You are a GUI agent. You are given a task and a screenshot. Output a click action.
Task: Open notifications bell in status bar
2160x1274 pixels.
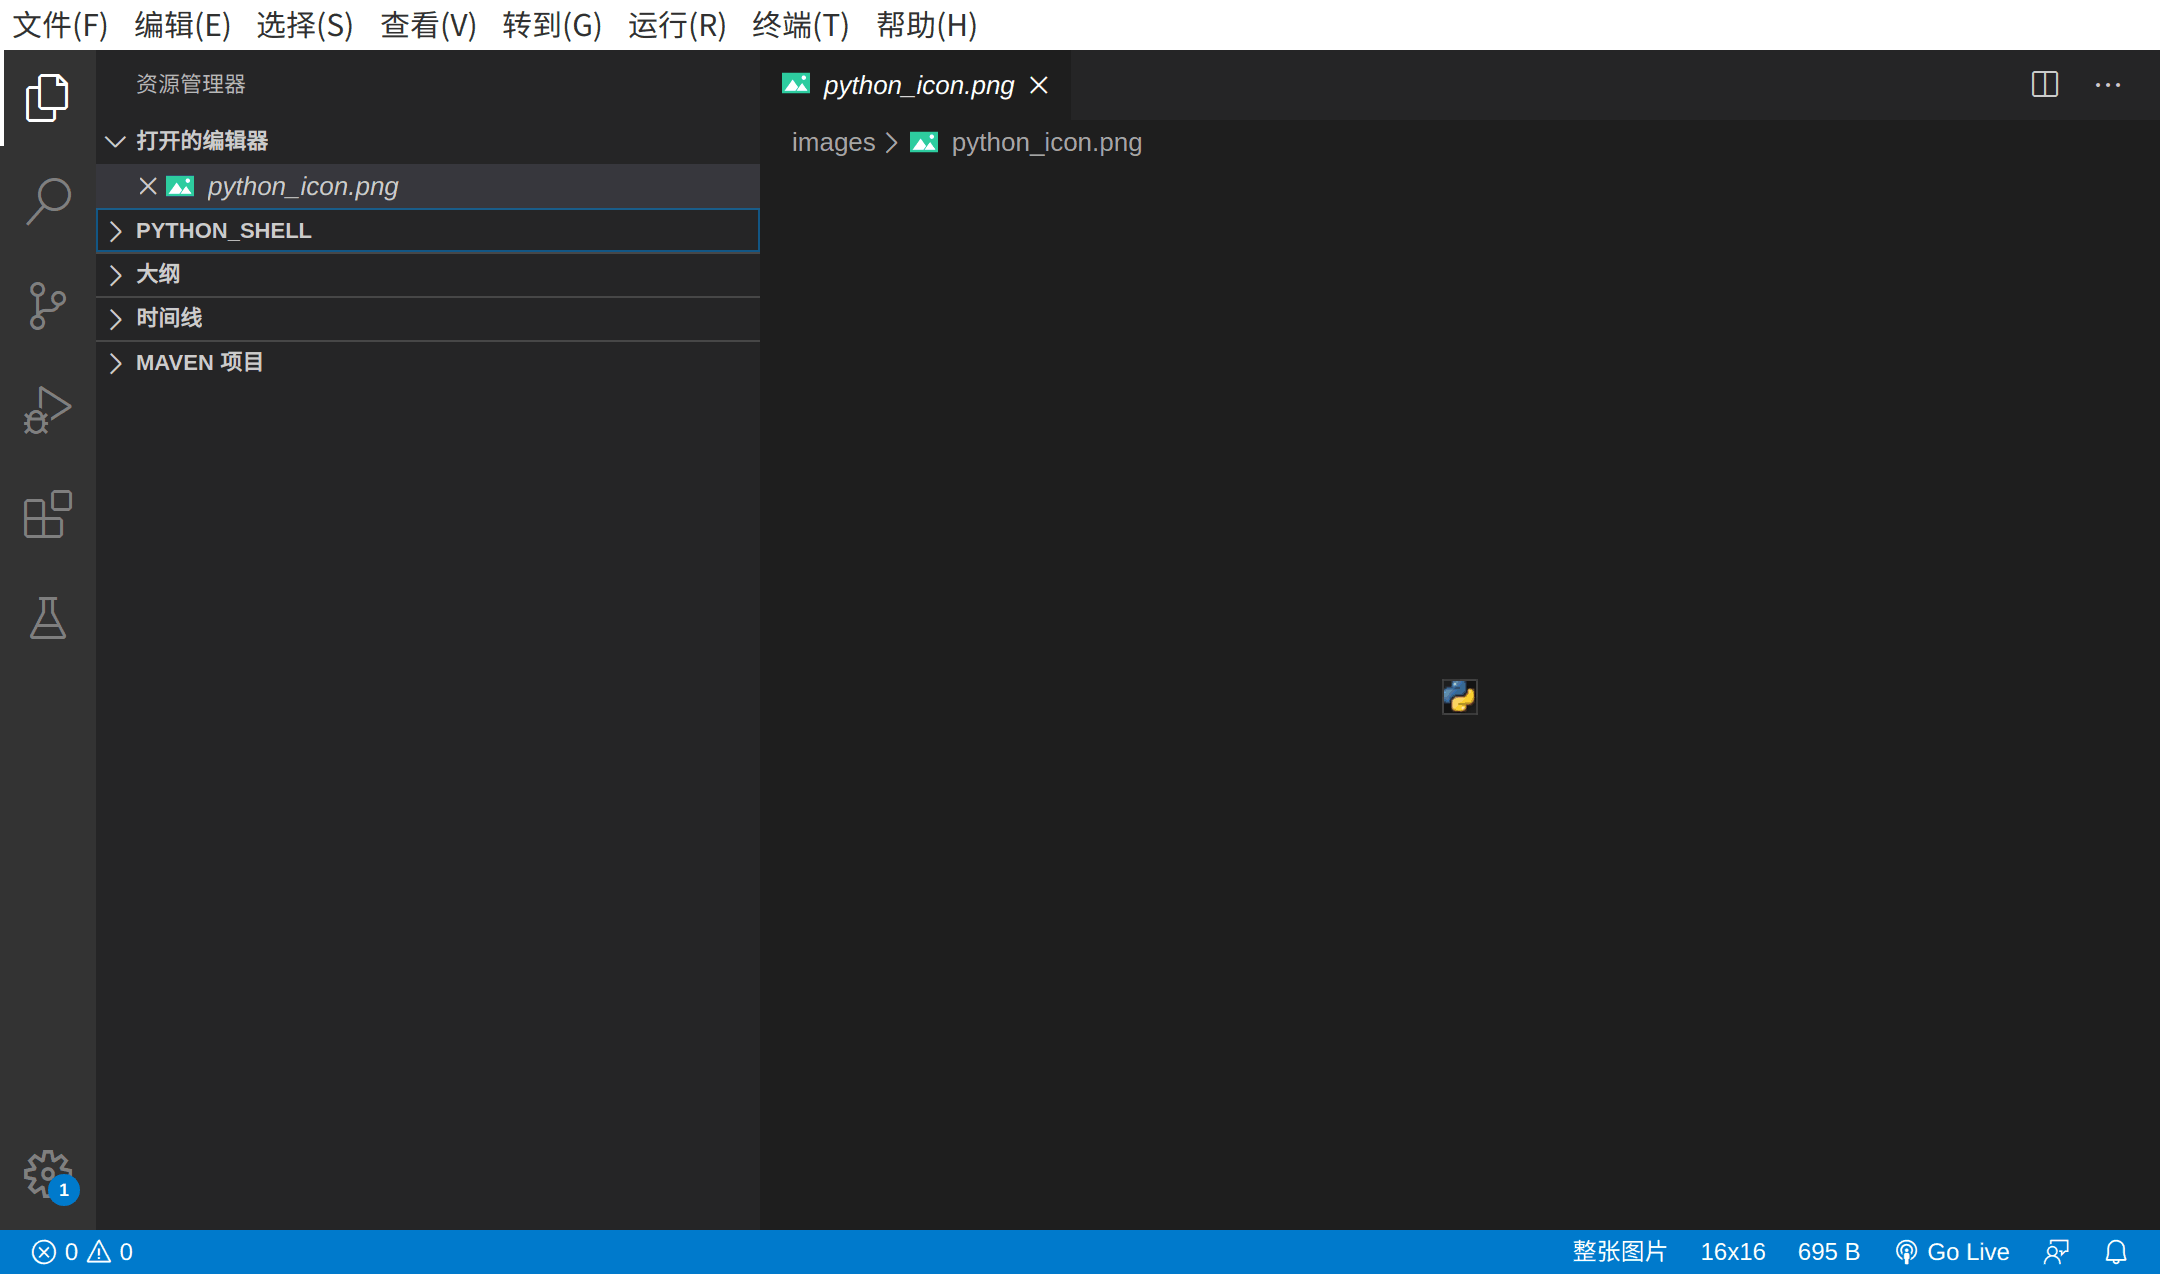[x=2116, y=1252]
